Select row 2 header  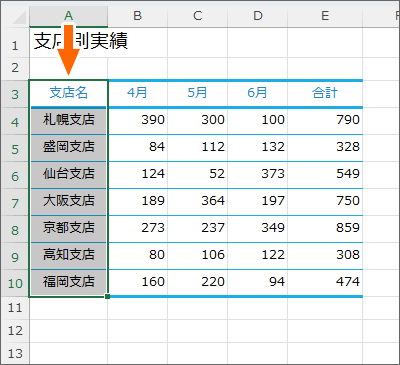click(x=15, y=68)
